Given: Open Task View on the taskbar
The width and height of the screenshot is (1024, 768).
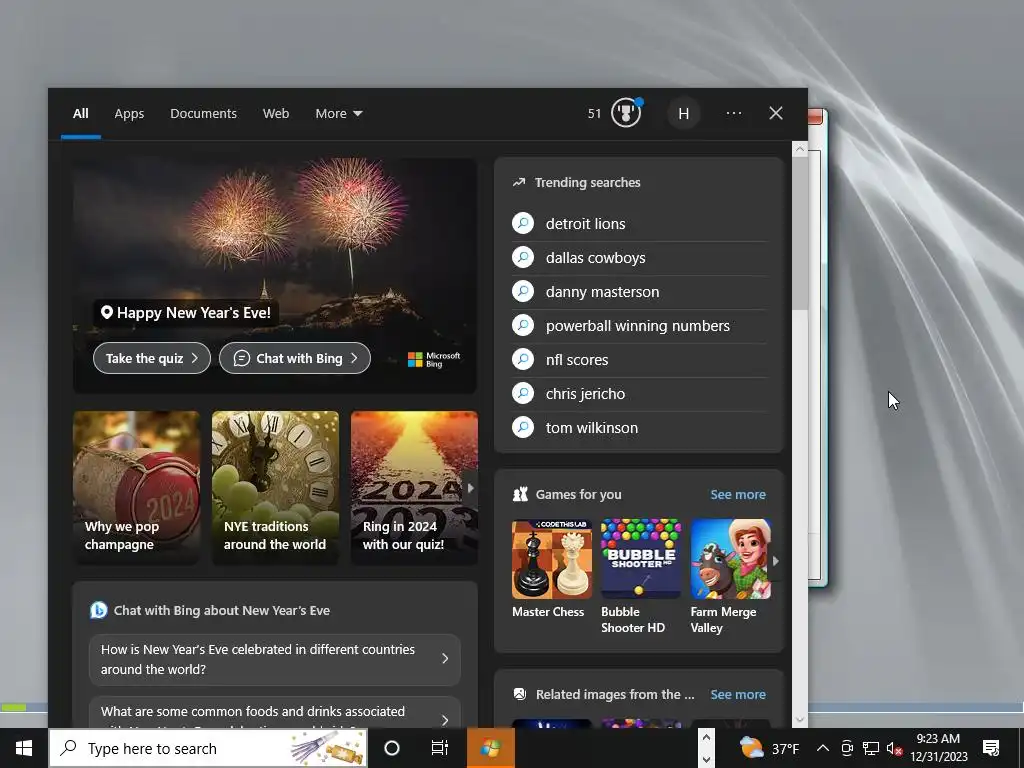Looking at the screenshot, I should pyautogui.click(x=440, y=748).
